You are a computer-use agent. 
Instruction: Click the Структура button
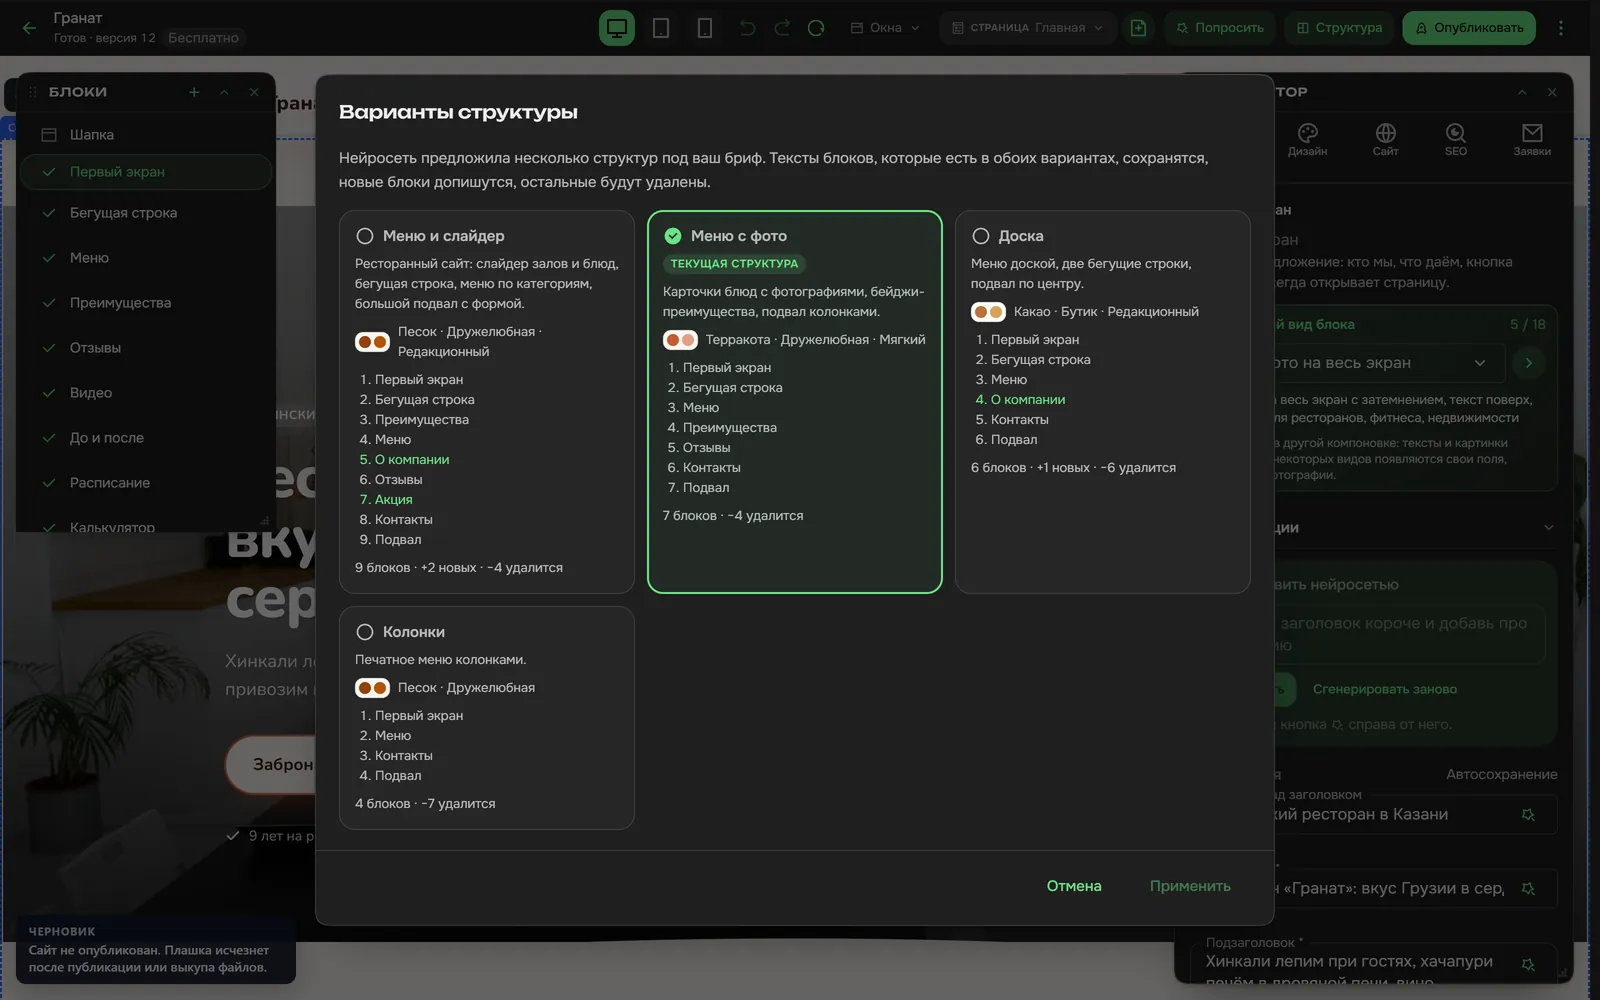point(1339,28)
